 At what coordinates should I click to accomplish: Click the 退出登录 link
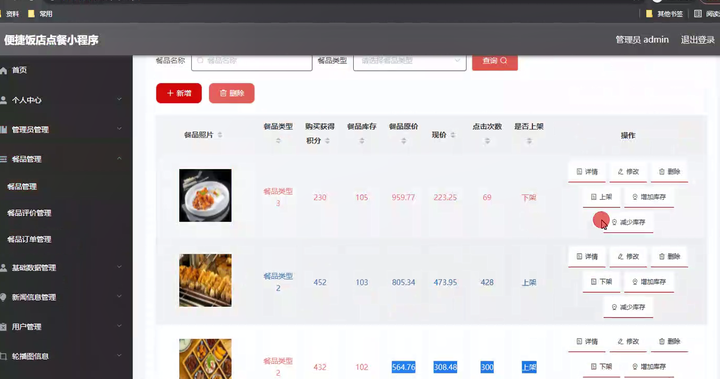coord(698,40)
